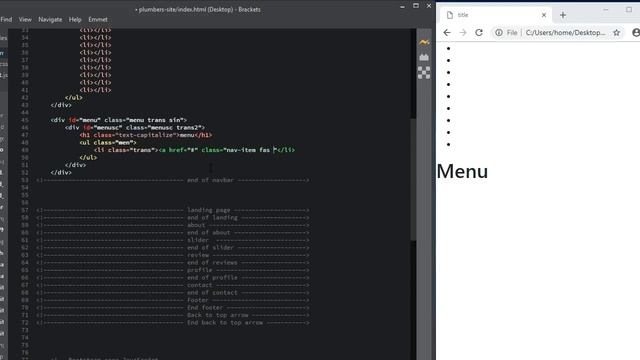
Task: Click the 'end of about' comment line
Action: point(173,233)
